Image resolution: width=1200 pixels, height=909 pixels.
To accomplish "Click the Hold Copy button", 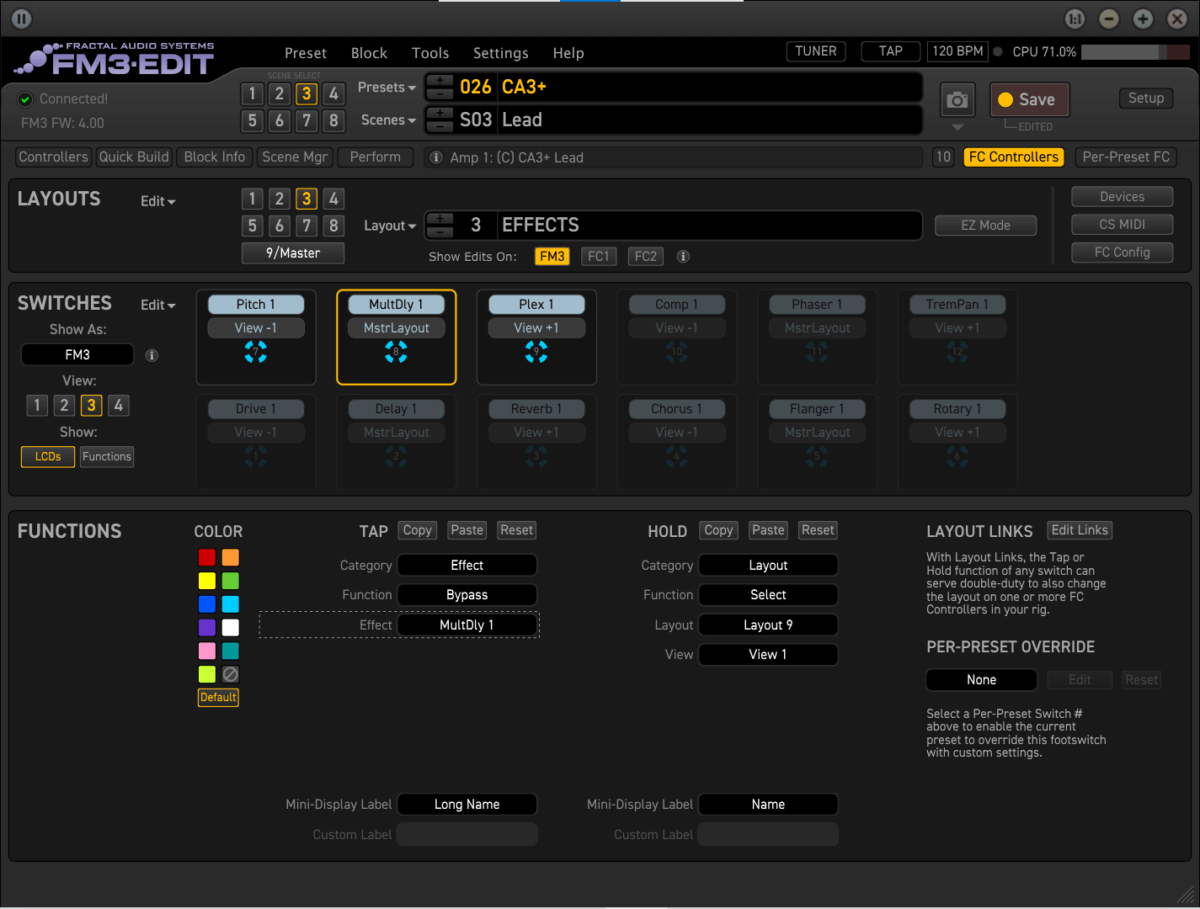I will click(x=718, y=530).
